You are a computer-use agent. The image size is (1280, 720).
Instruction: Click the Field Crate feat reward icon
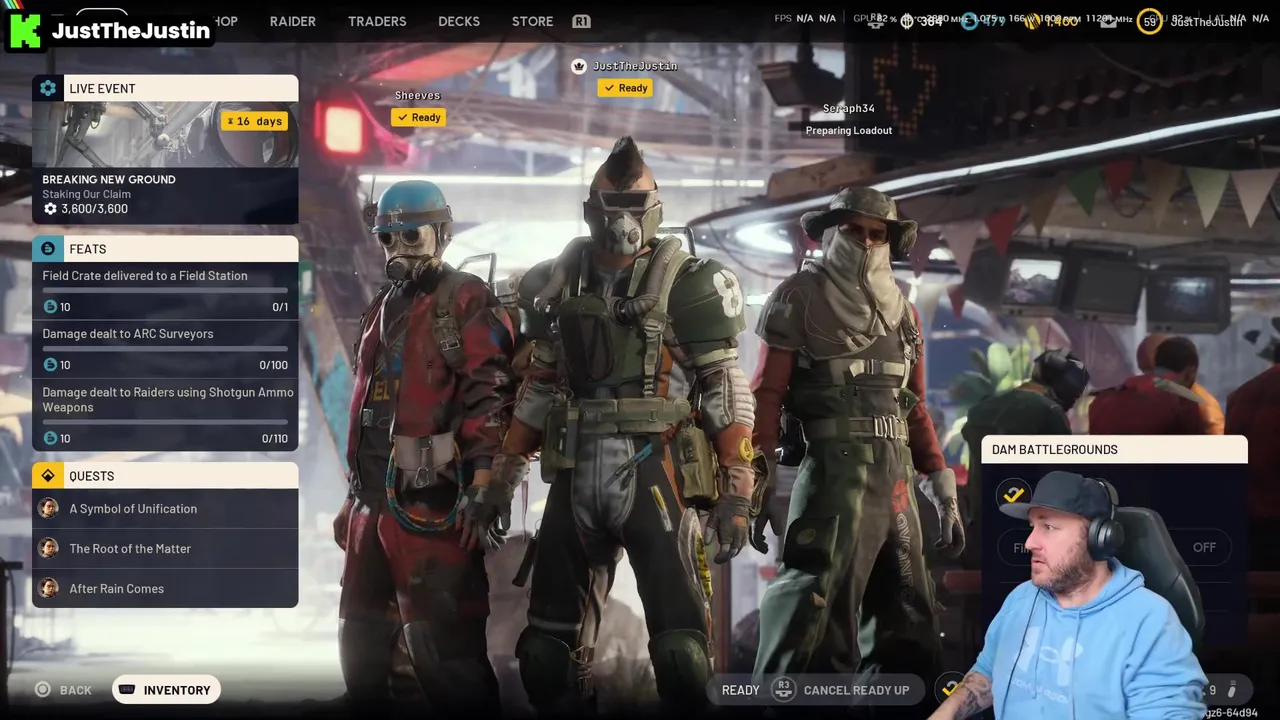point(50,307)
